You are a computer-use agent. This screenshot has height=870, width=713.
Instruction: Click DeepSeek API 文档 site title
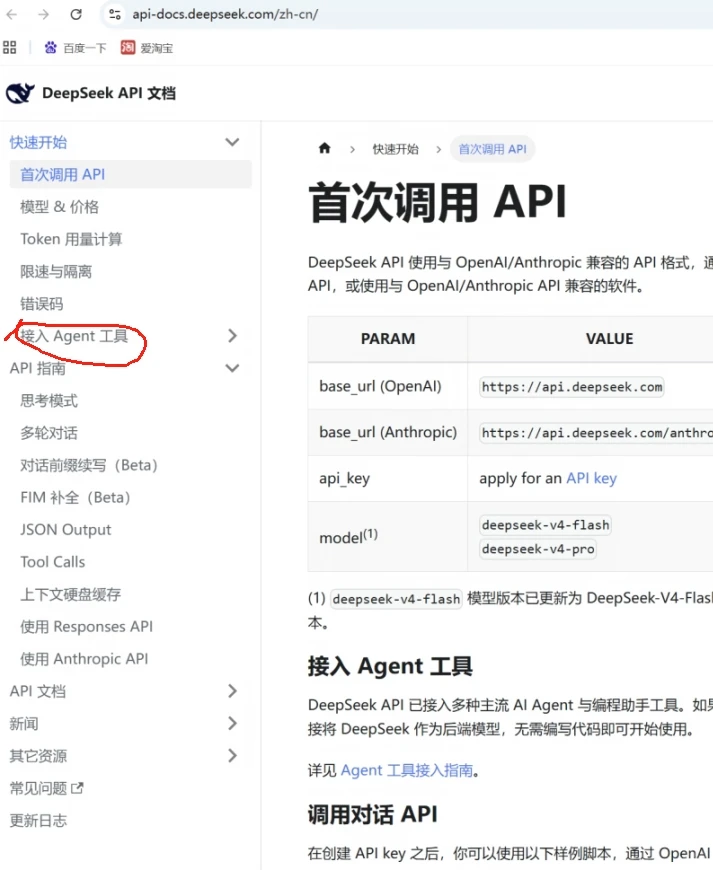(109, 93)
